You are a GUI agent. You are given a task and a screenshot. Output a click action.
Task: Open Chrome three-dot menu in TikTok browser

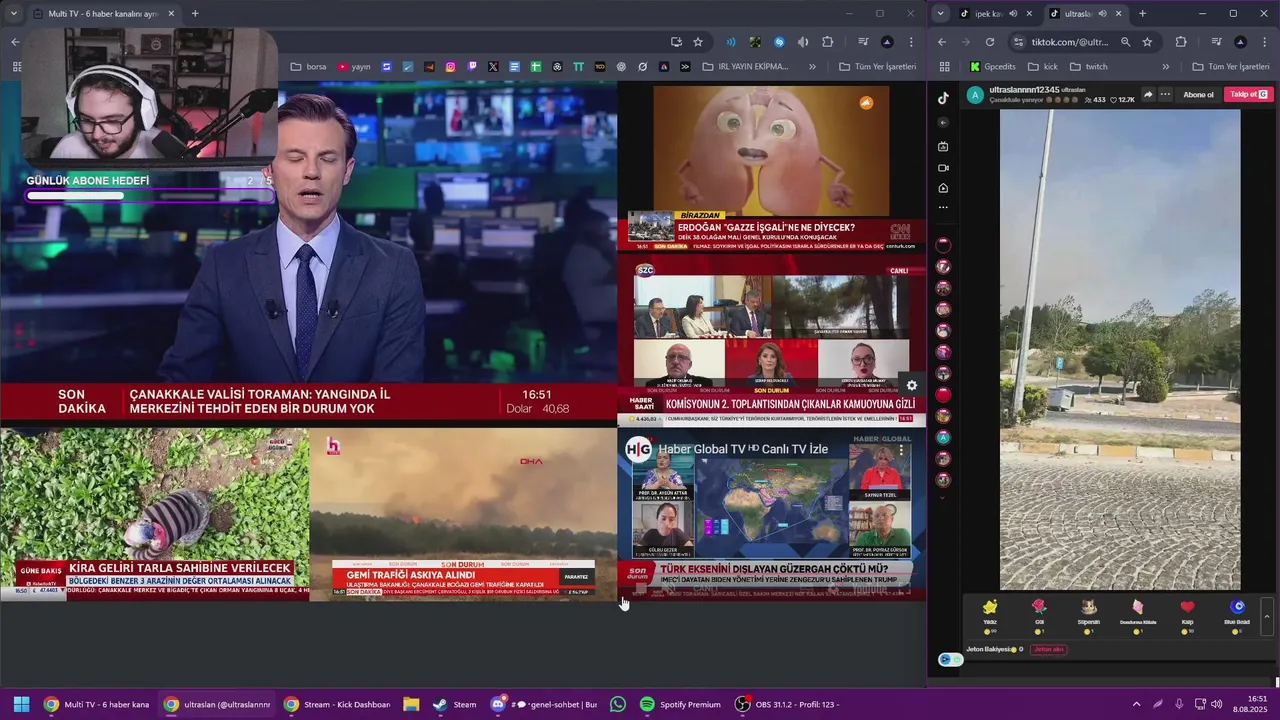1265,42
